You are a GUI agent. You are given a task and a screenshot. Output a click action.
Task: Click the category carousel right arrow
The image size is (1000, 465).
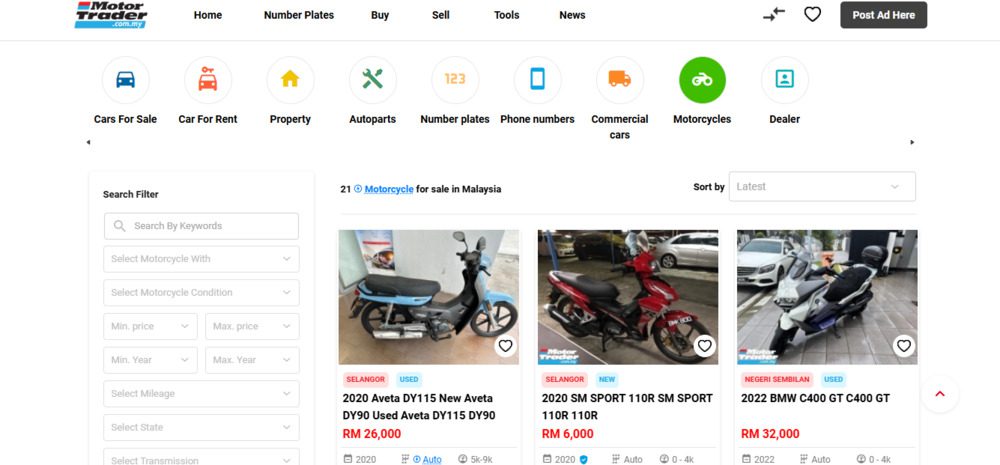coord(912,142)
